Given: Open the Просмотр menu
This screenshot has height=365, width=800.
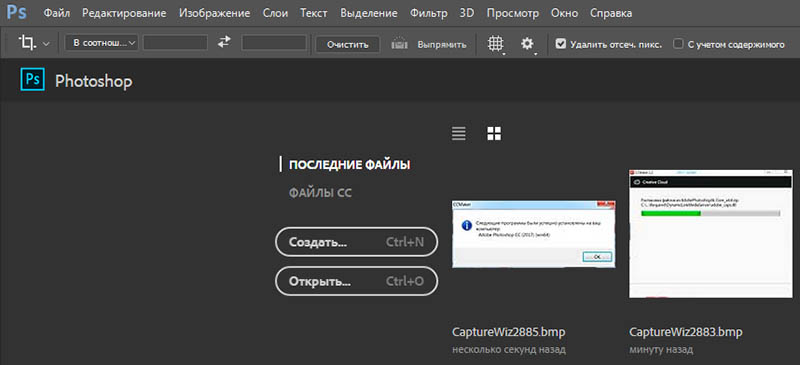Looking at the screenshot, I should click(513, 13).
